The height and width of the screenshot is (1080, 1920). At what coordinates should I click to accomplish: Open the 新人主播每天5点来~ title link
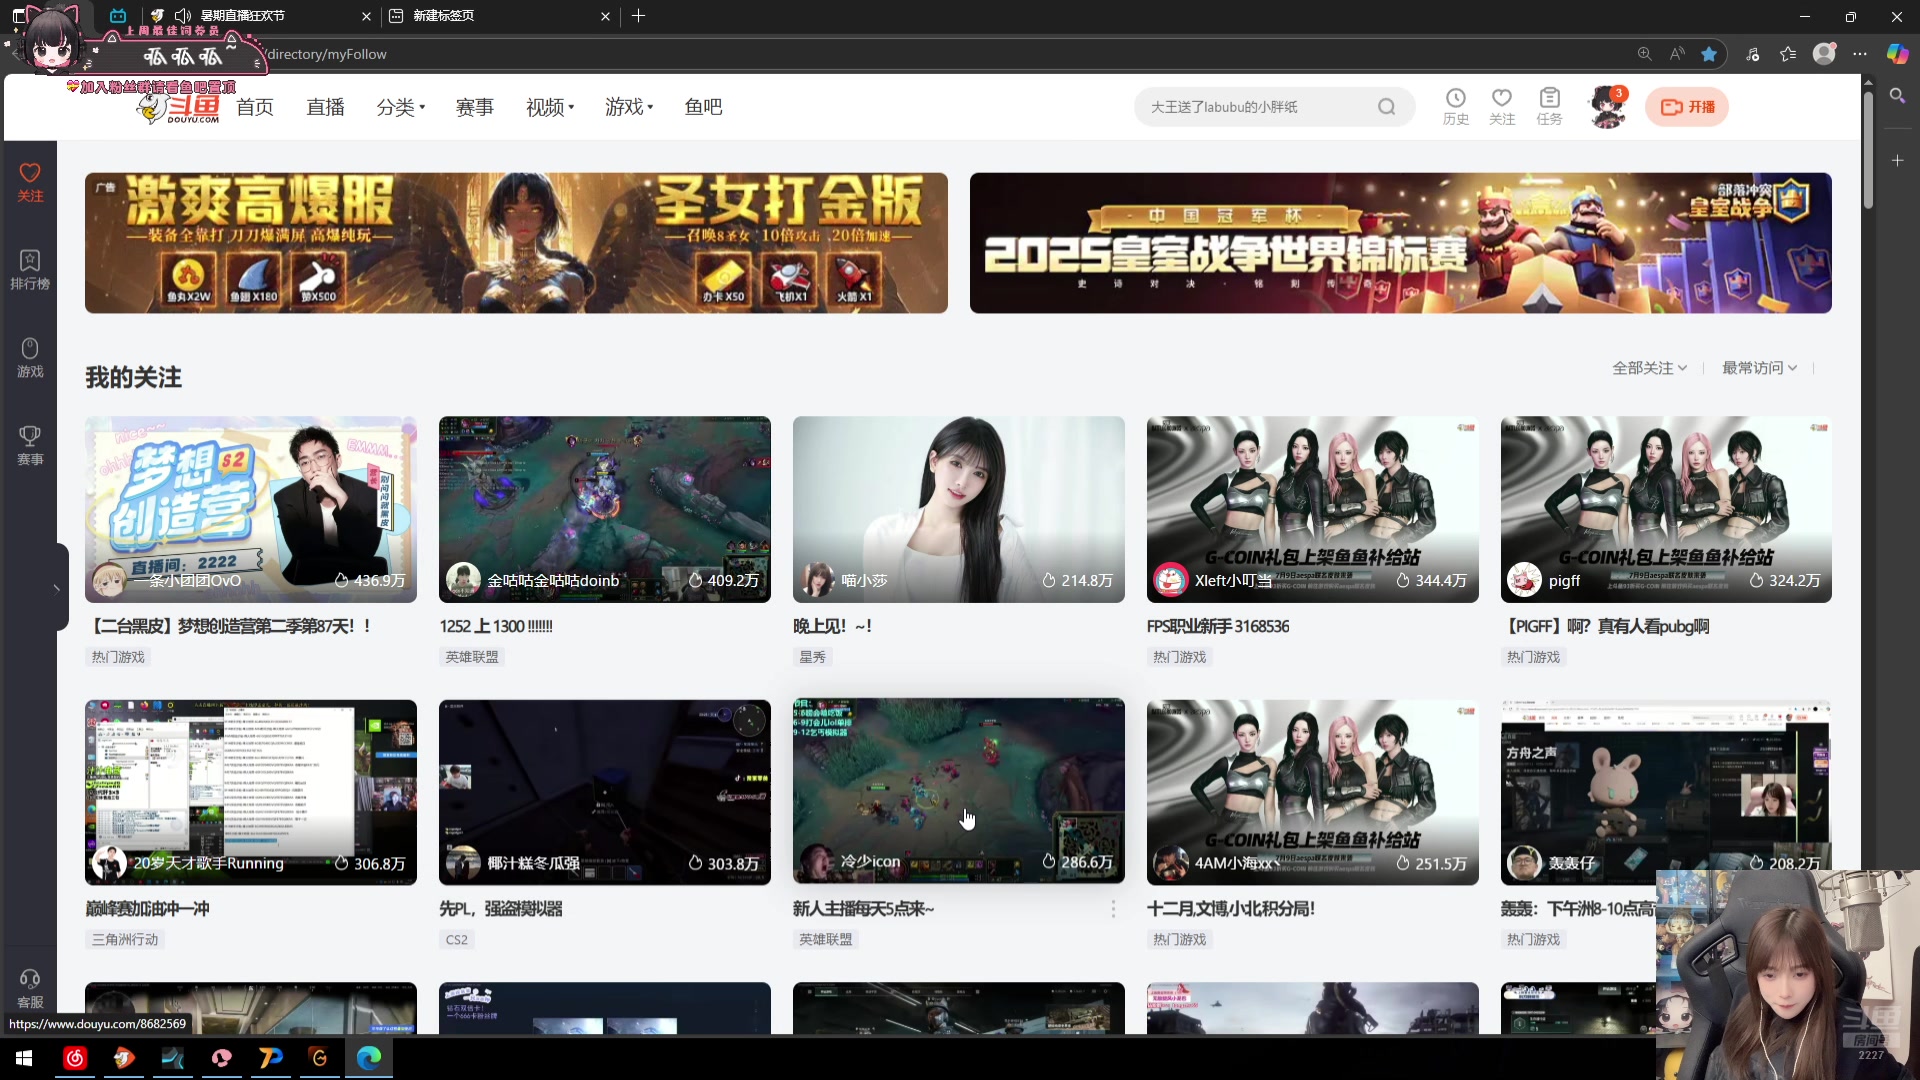pos(863,909)
